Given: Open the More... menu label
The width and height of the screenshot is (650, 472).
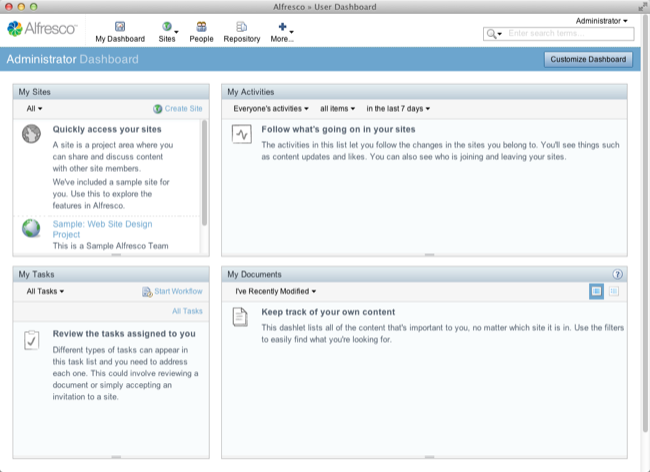Looking at the screenshot, I should coord(282,39).
